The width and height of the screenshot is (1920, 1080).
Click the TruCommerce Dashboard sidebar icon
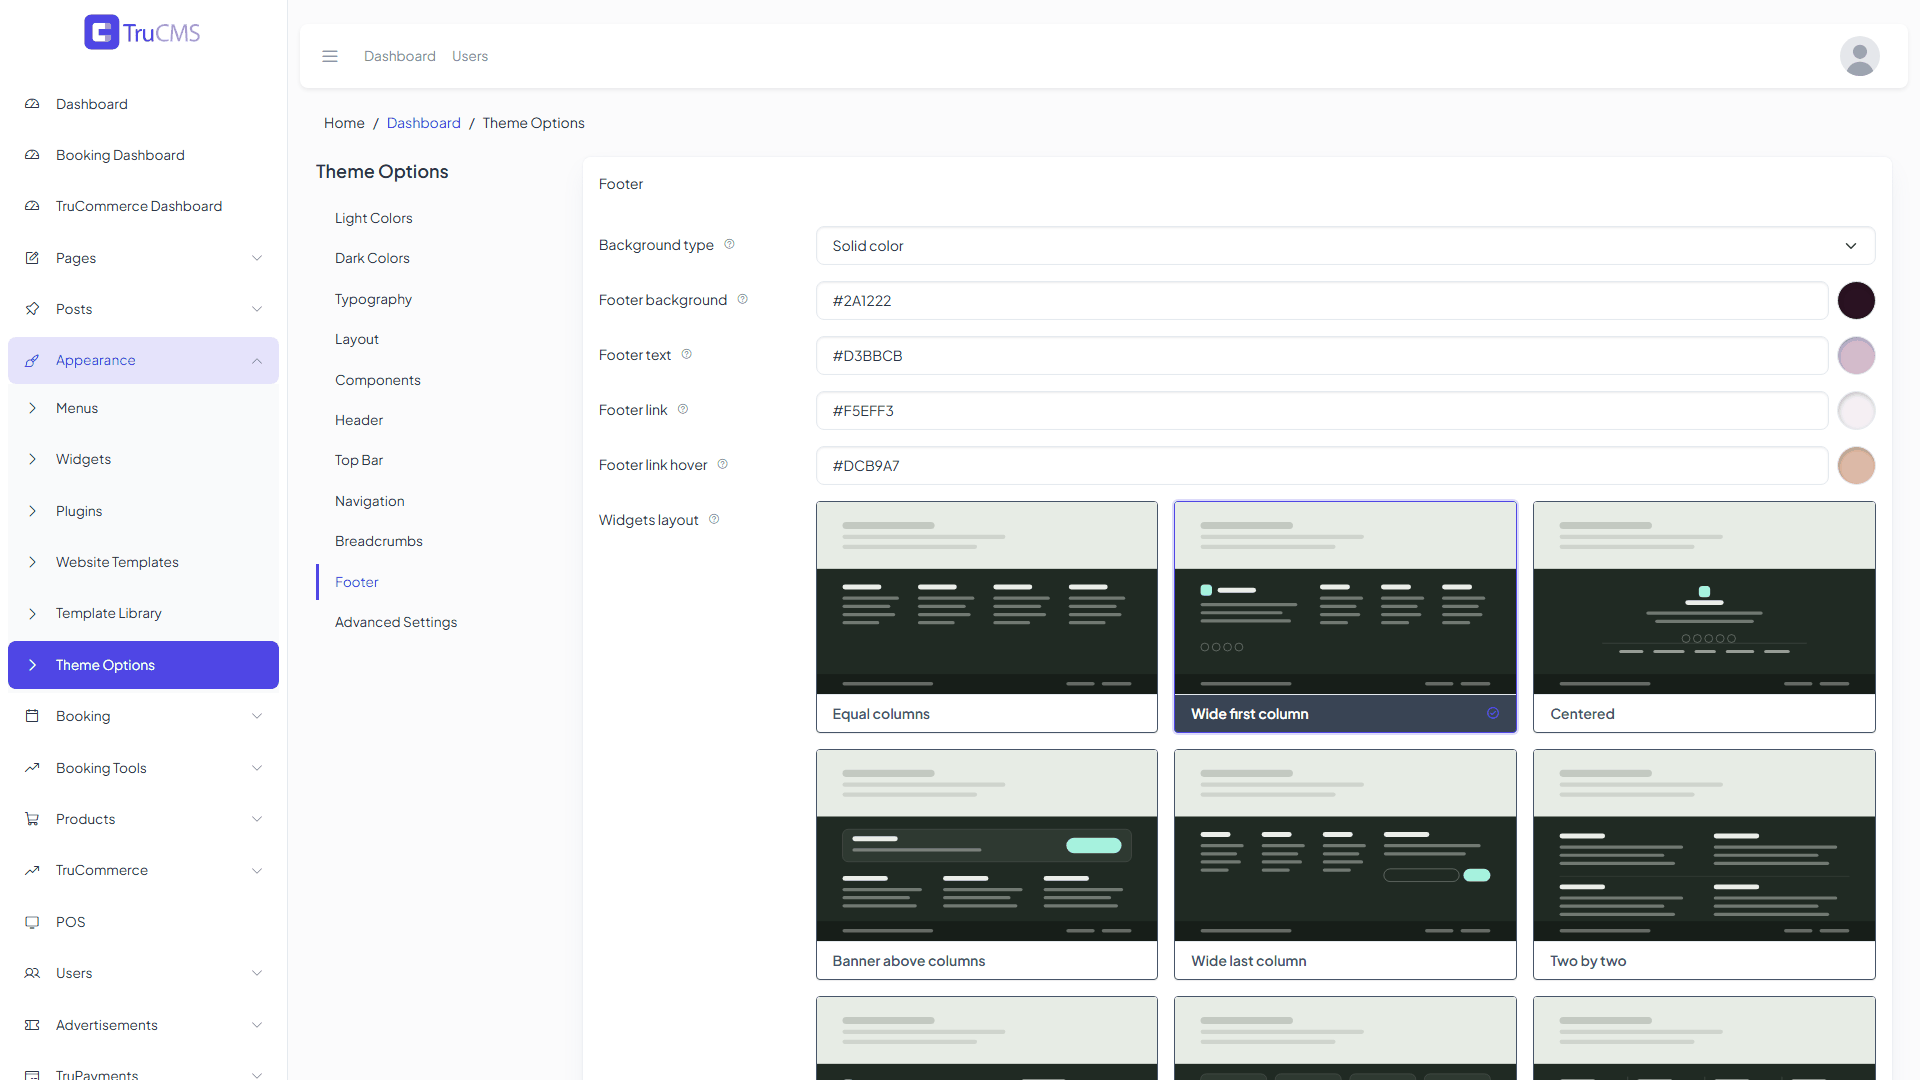[x=32, y=206]
